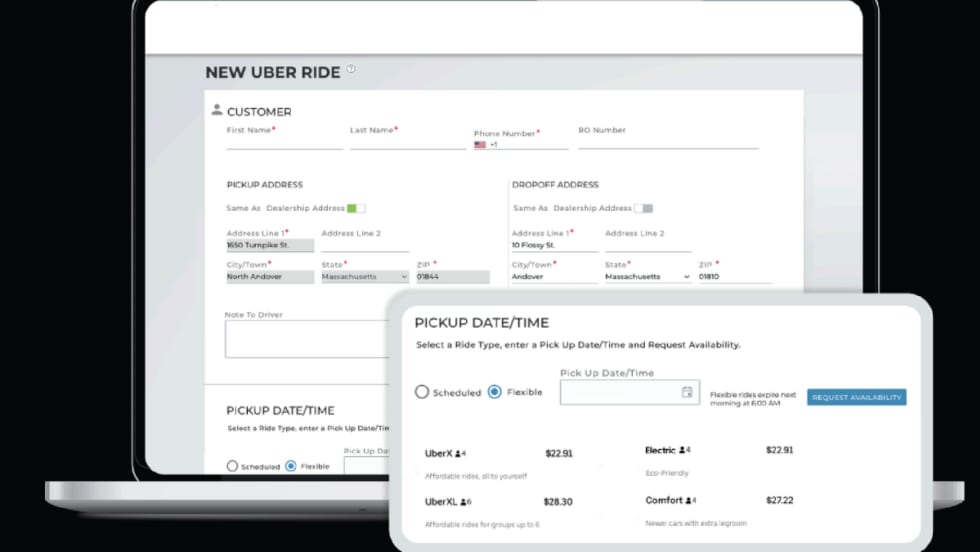This screenshot has height=552, width=980.
Task: Click the 'Eco-Friendly' description text
Action: 667,473
